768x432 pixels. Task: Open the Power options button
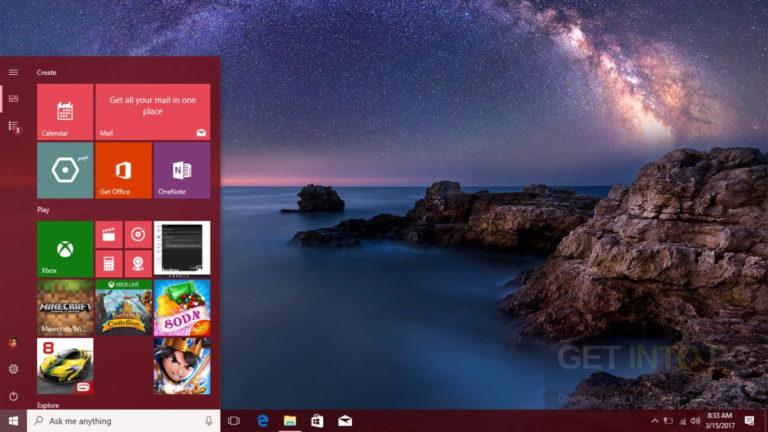coord(13,396)
